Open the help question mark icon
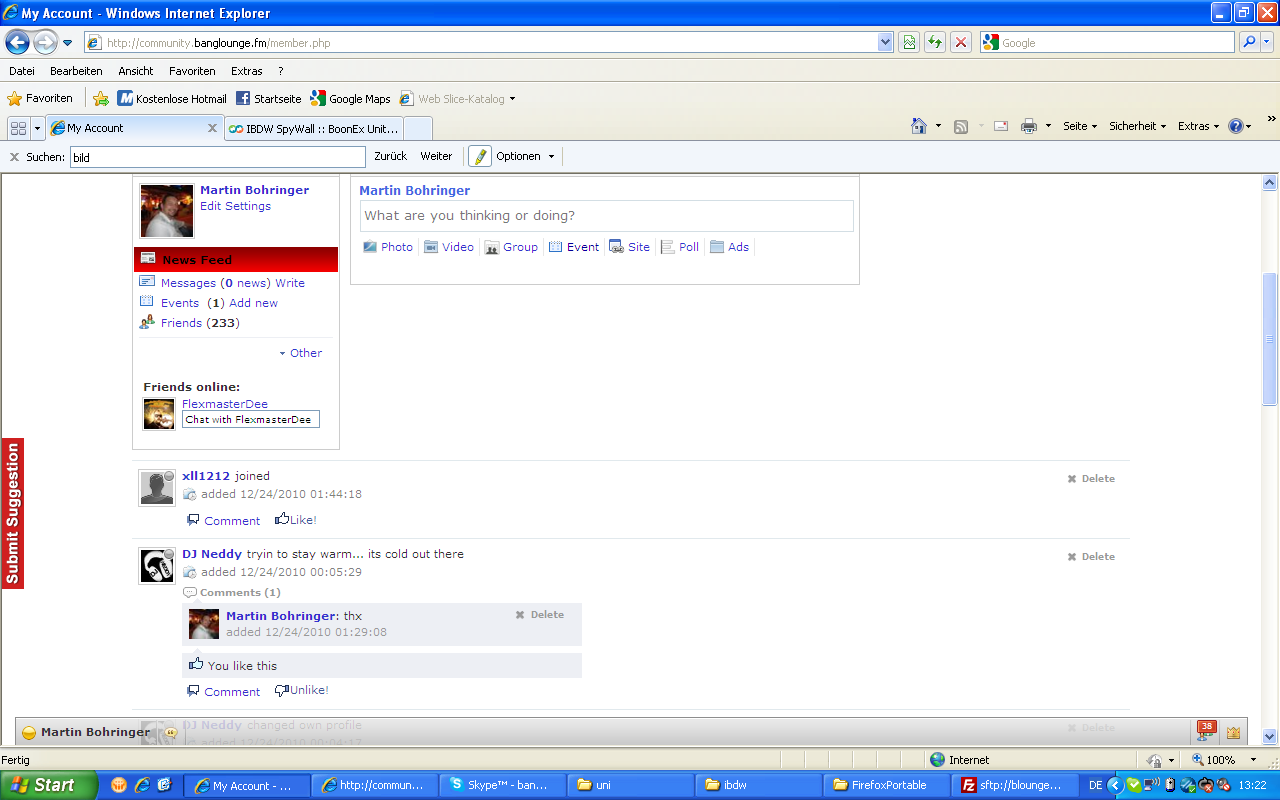1280x800 pixels. tap(1236, 126)
